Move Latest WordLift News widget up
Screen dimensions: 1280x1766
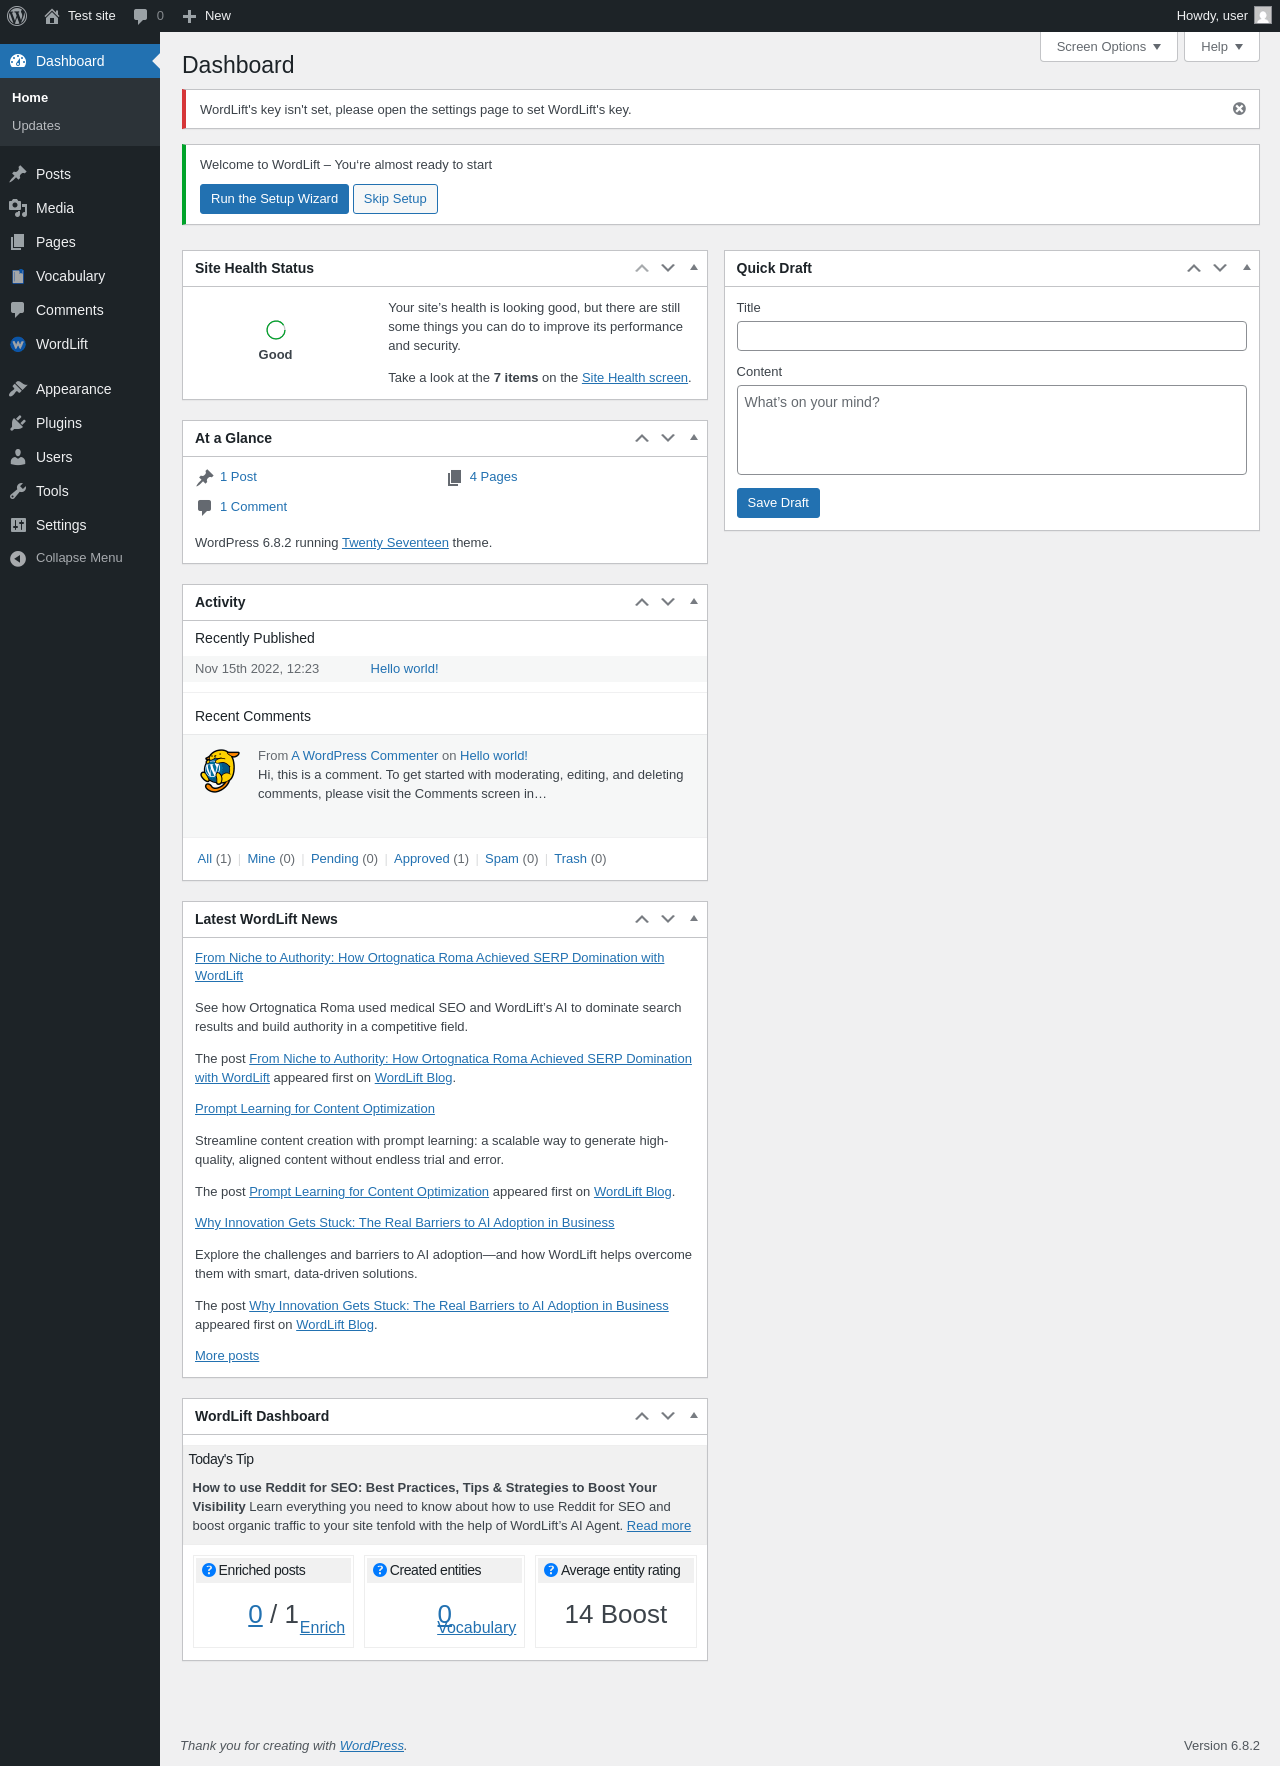click(x=642, y=919)
